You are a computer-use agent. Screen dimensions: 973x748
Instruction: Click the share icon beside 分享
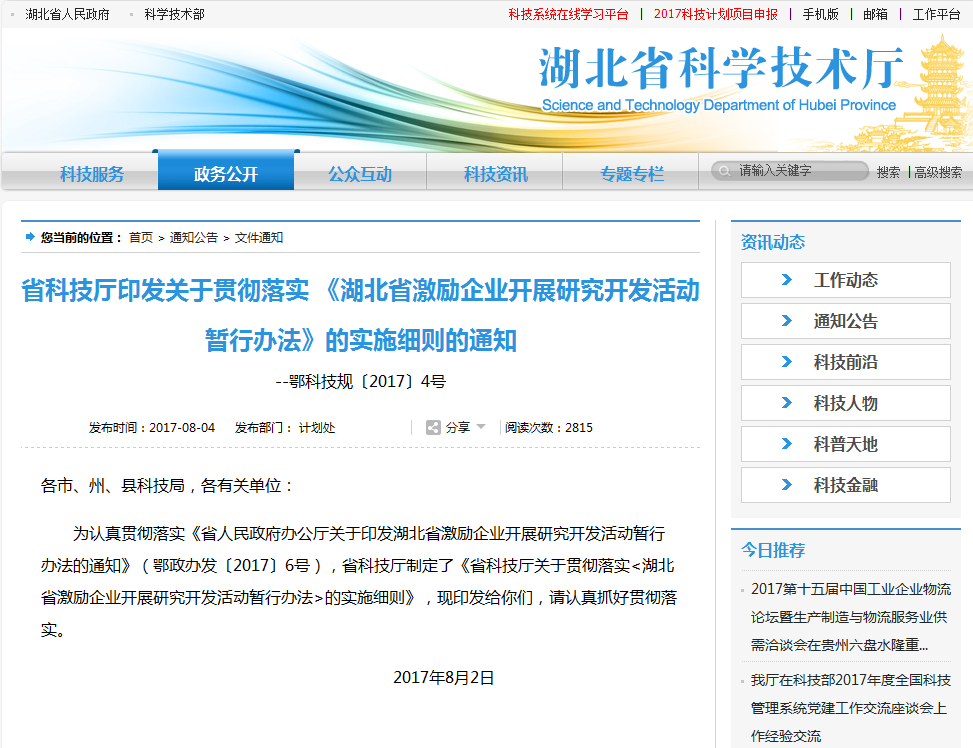(x=433, y=427)
